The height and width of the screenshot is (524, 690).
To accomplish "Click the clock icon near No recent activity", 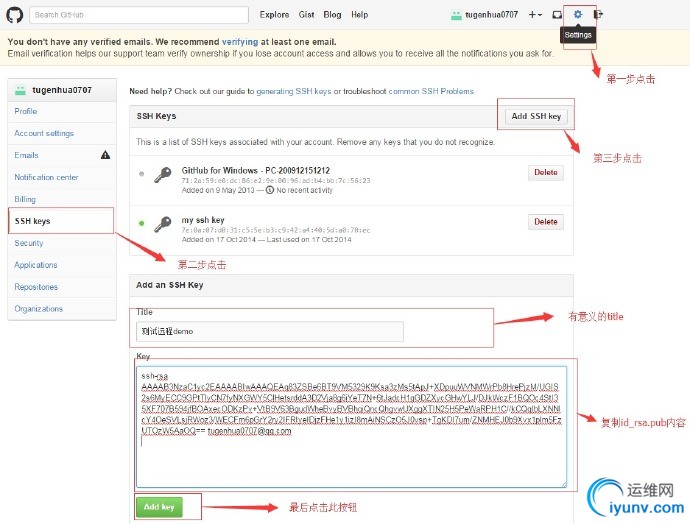I will (270, 190).
